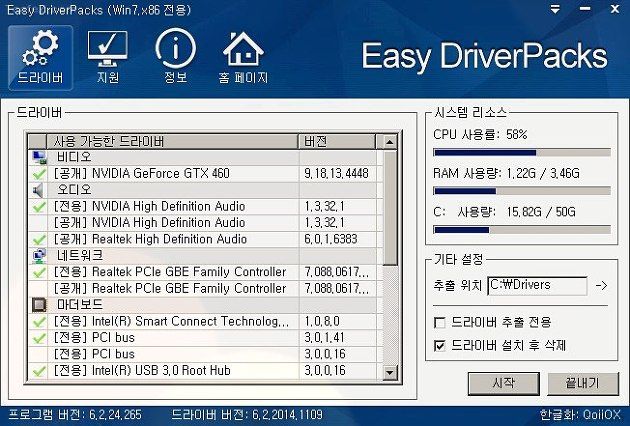Switch to the 지원 monitor tab

tap(108, 57)
